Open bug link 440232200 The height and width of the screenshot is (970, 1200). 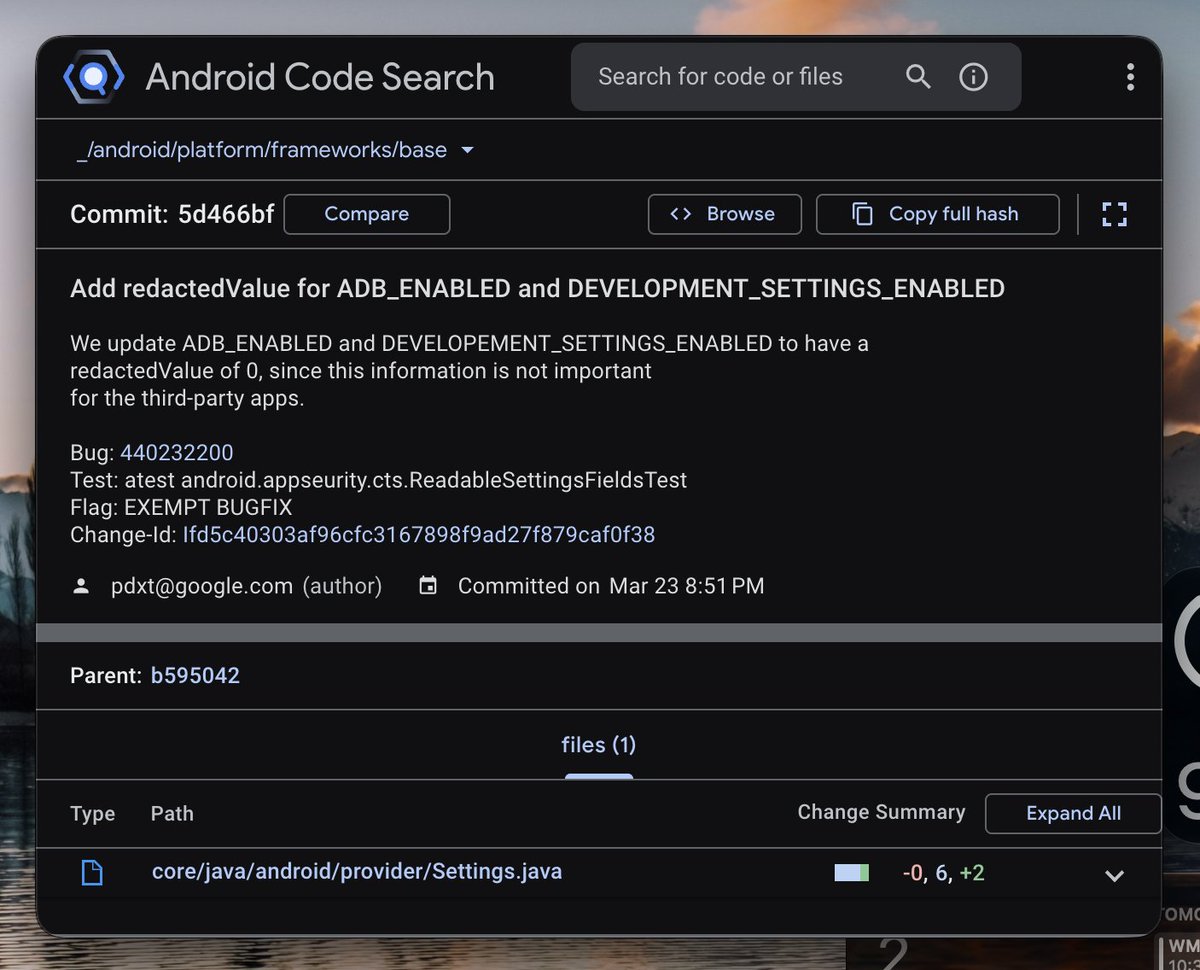(177, 453)
